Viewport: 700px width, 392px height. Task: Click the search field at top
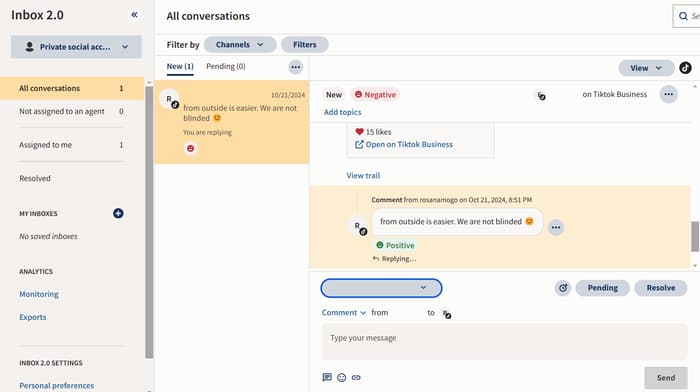(687, 16)
